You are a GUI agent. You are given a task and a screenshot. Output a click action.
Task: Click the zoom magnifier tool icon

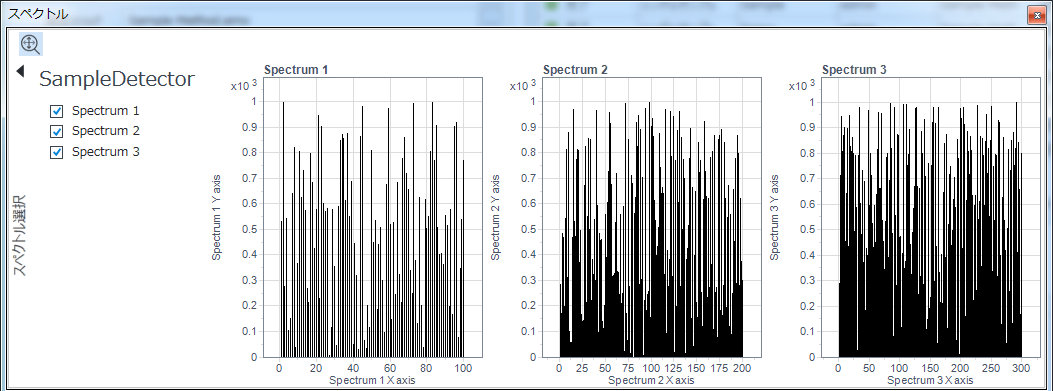[31, 44]
